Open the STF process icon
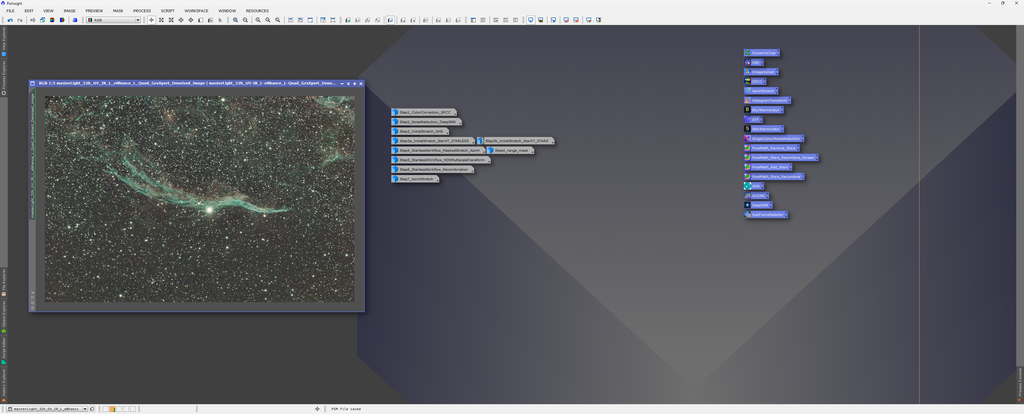The image size is (1024, 414). tap(754, 119)
